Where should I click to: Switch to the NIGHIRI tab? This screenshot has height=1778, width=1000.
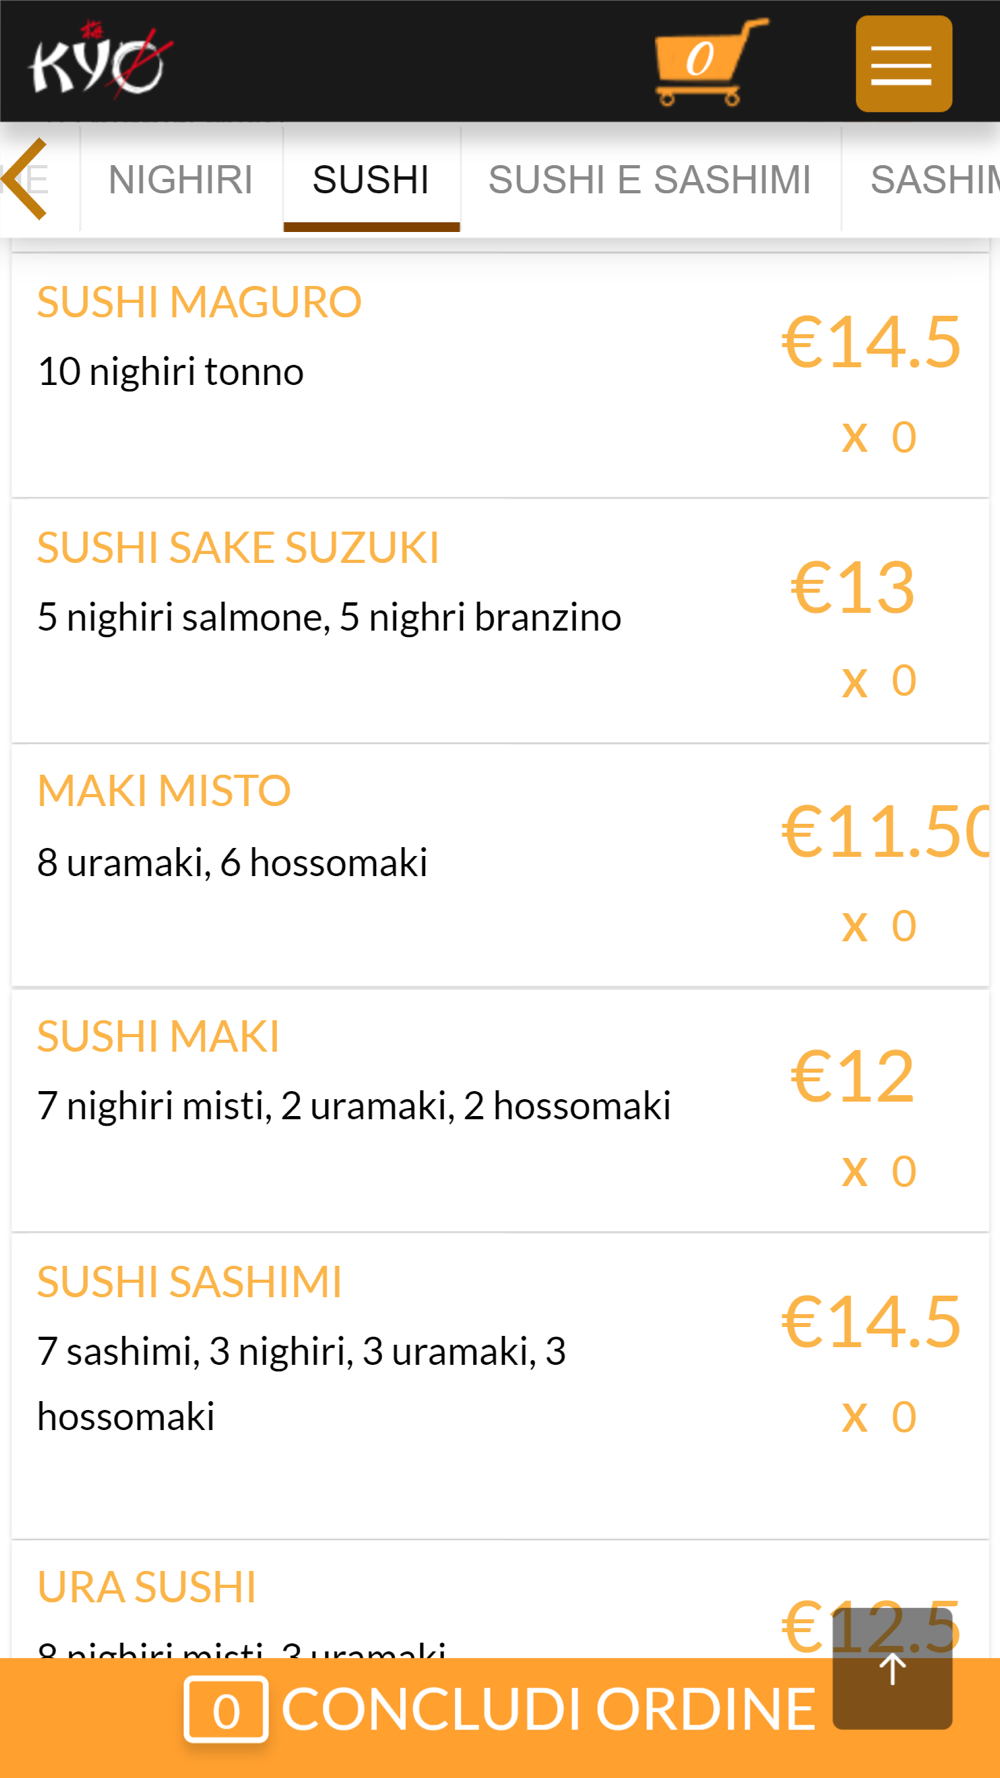click(181, 180)
